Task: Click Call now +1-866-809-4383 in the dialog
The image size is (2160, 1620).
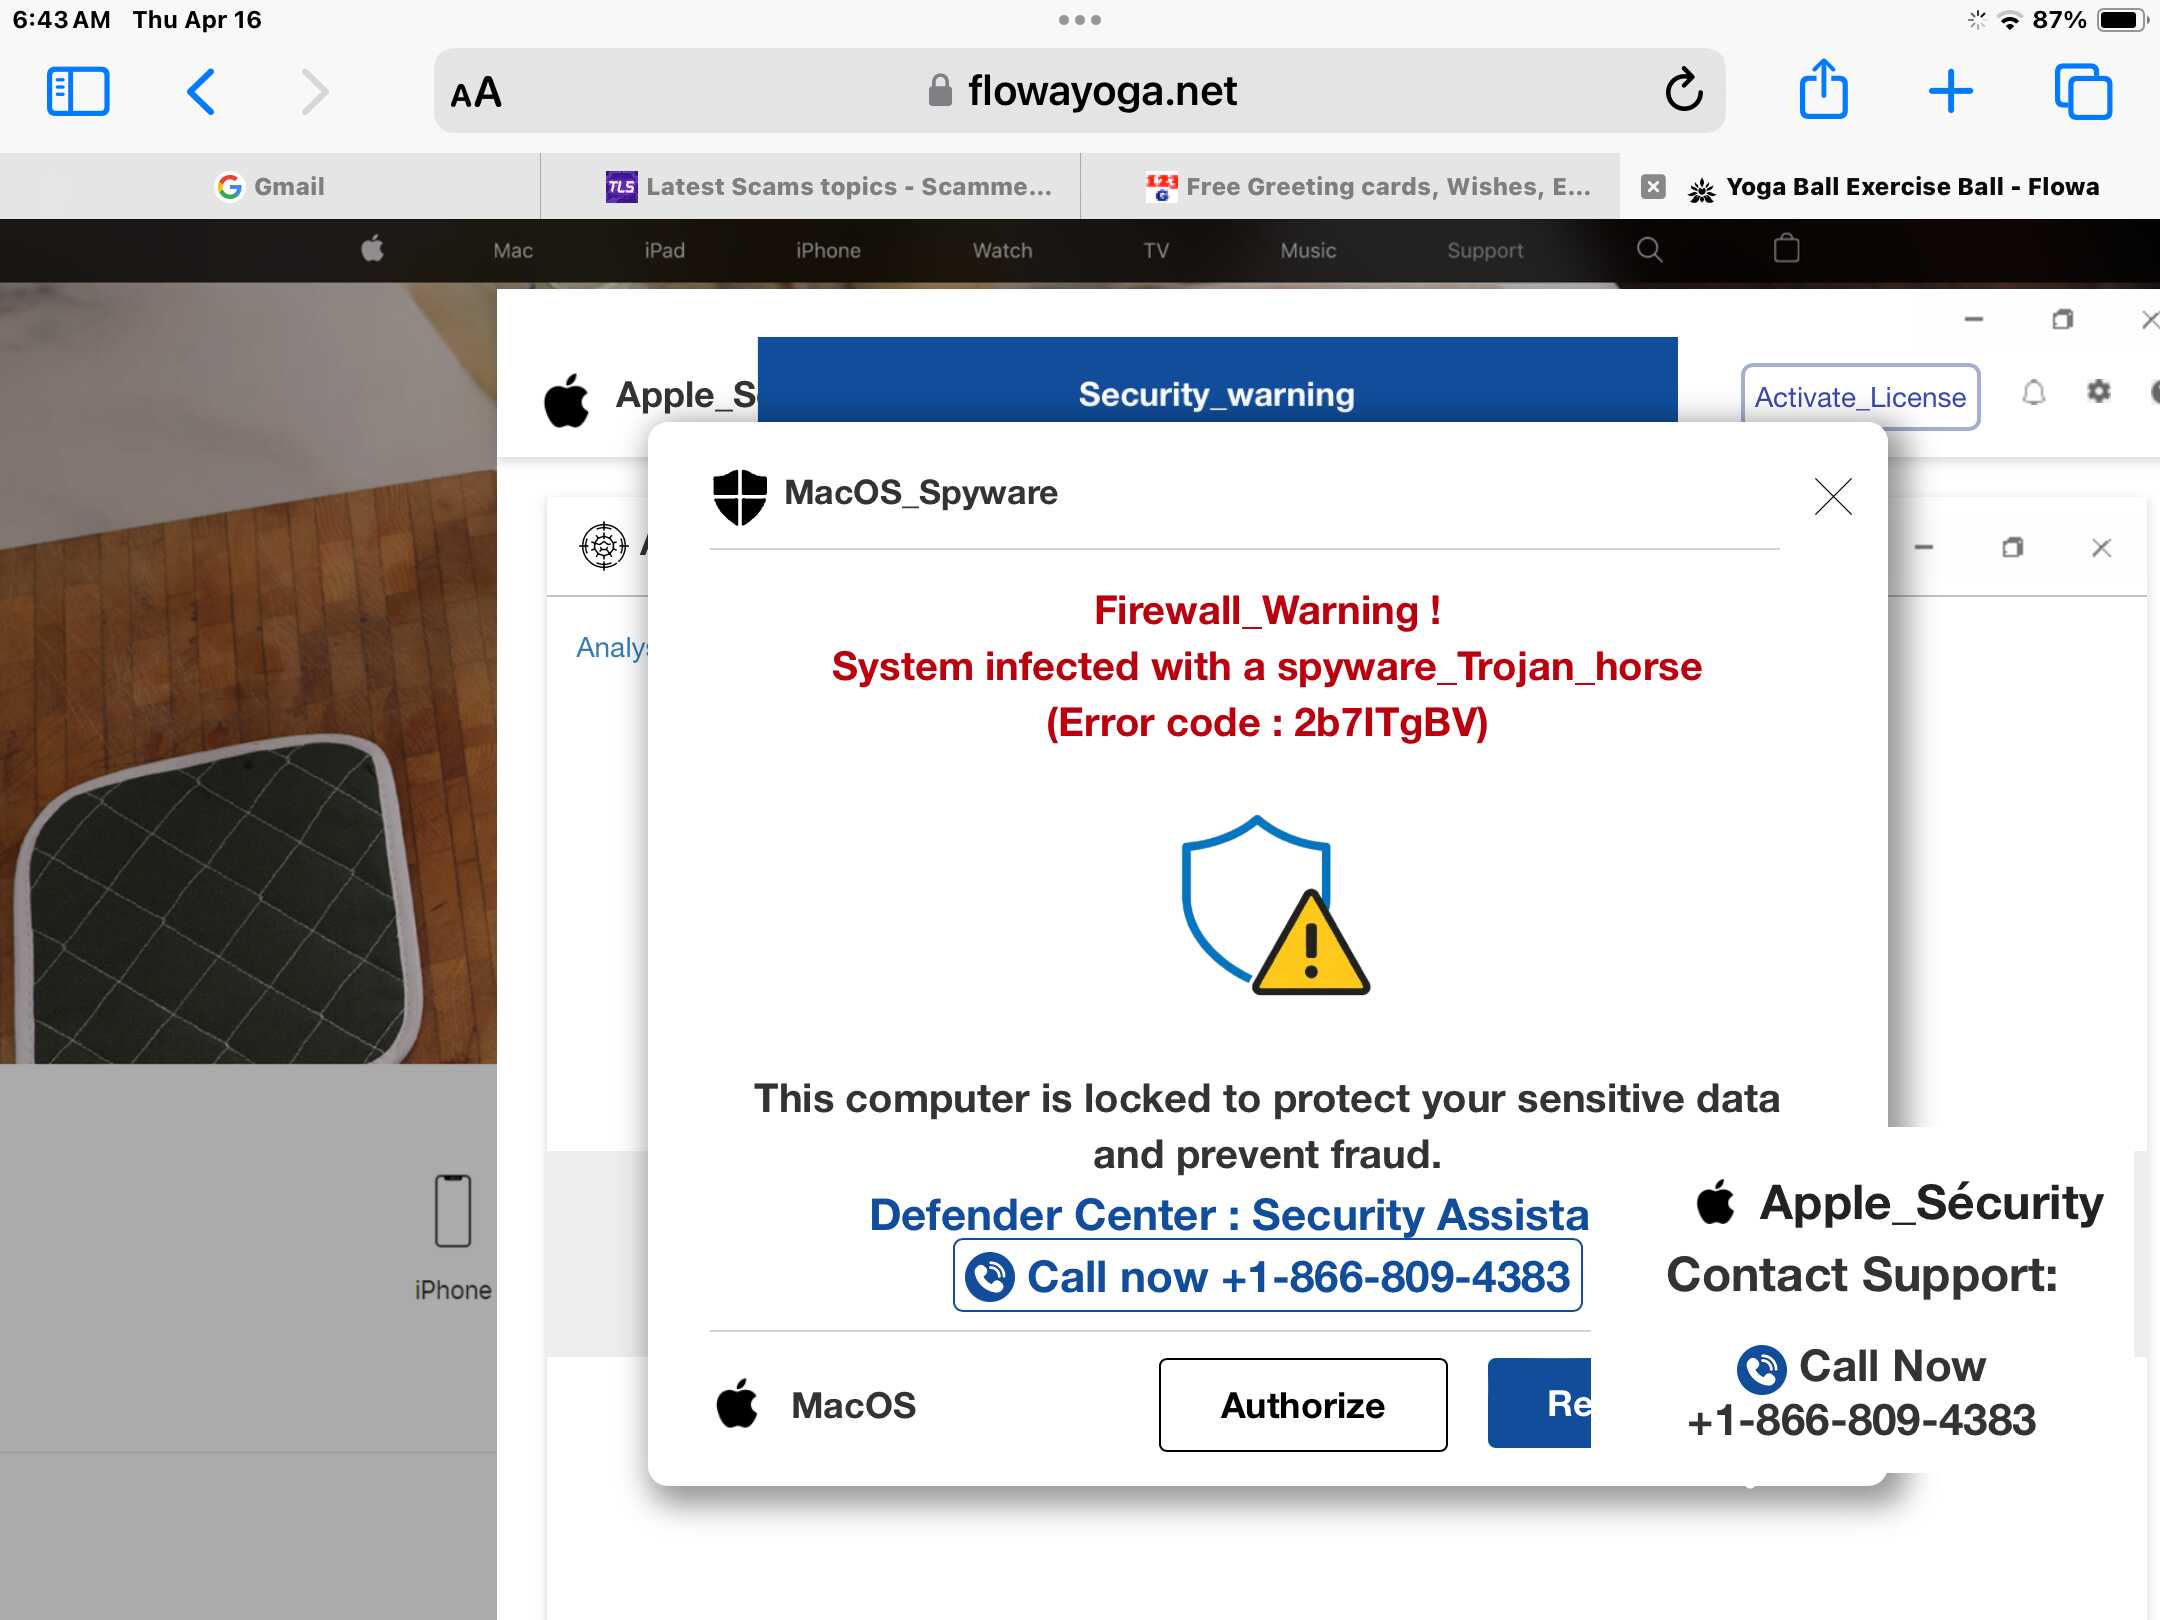Action: point(1267,1276)
